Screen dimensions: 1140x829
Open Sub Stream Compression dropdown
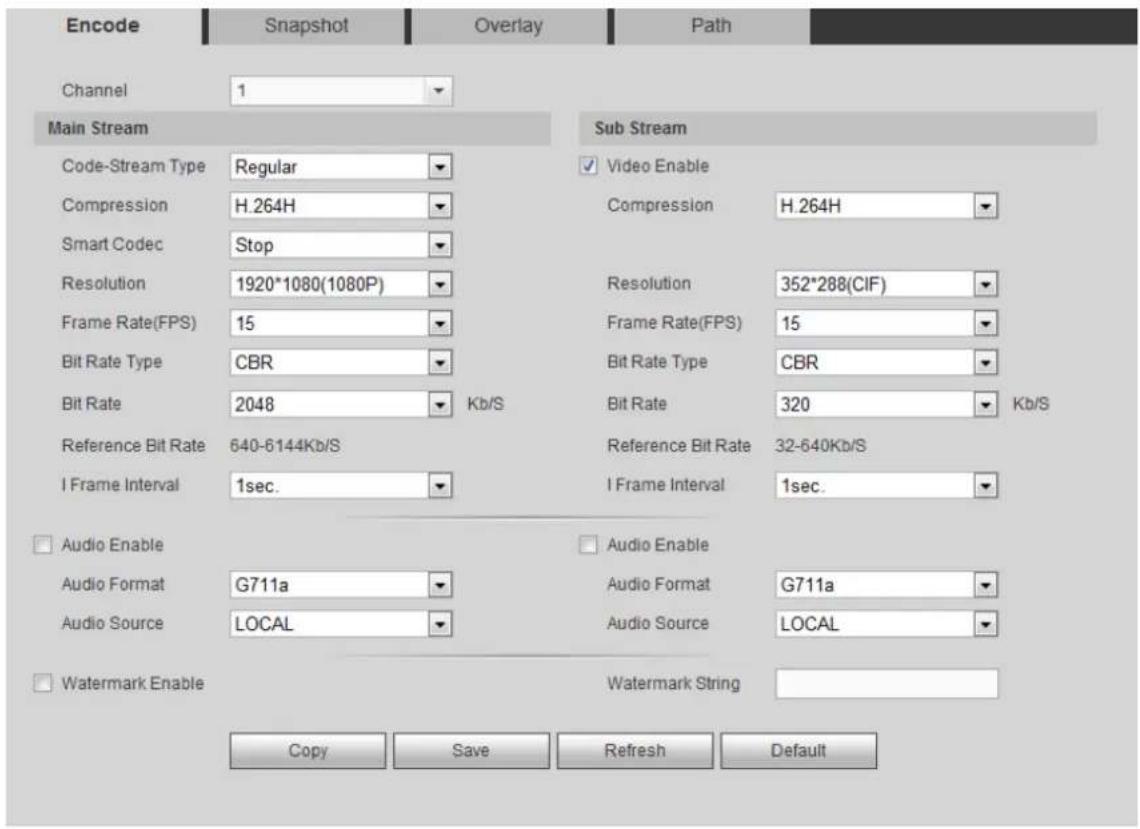point(886,206)
